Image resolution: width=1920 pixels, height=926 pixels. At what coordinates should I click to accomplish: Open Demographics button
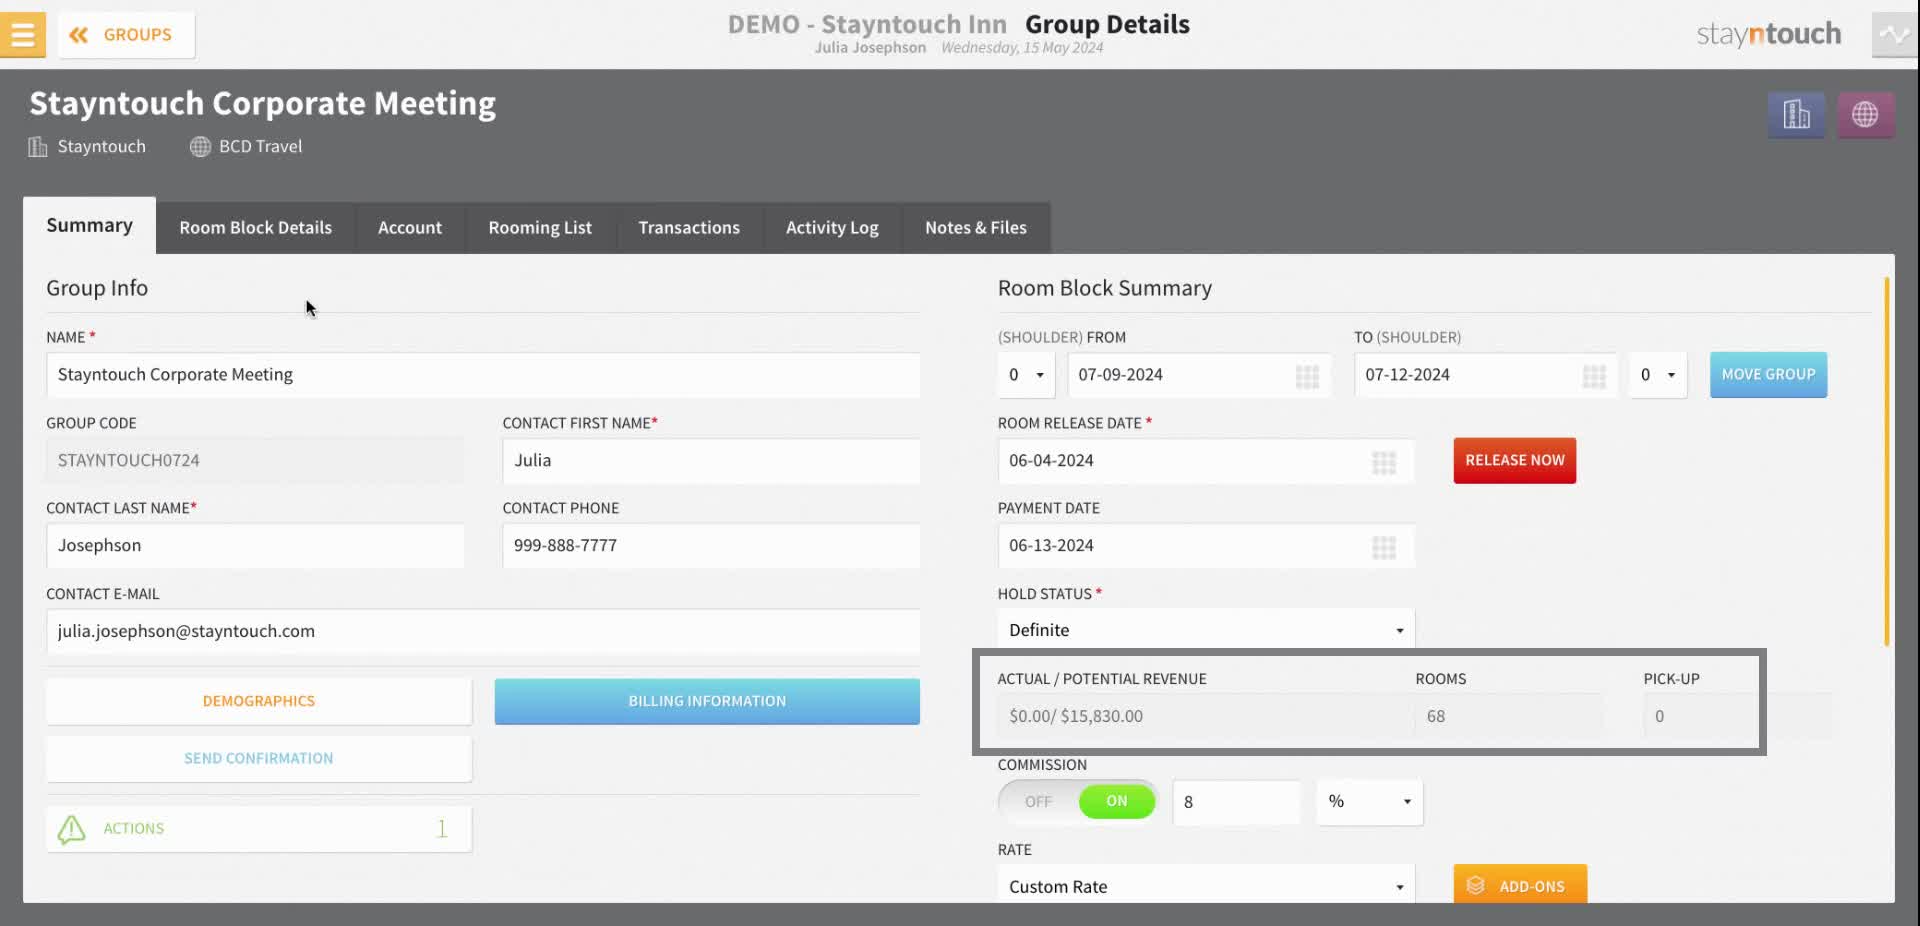coord(259,702)
